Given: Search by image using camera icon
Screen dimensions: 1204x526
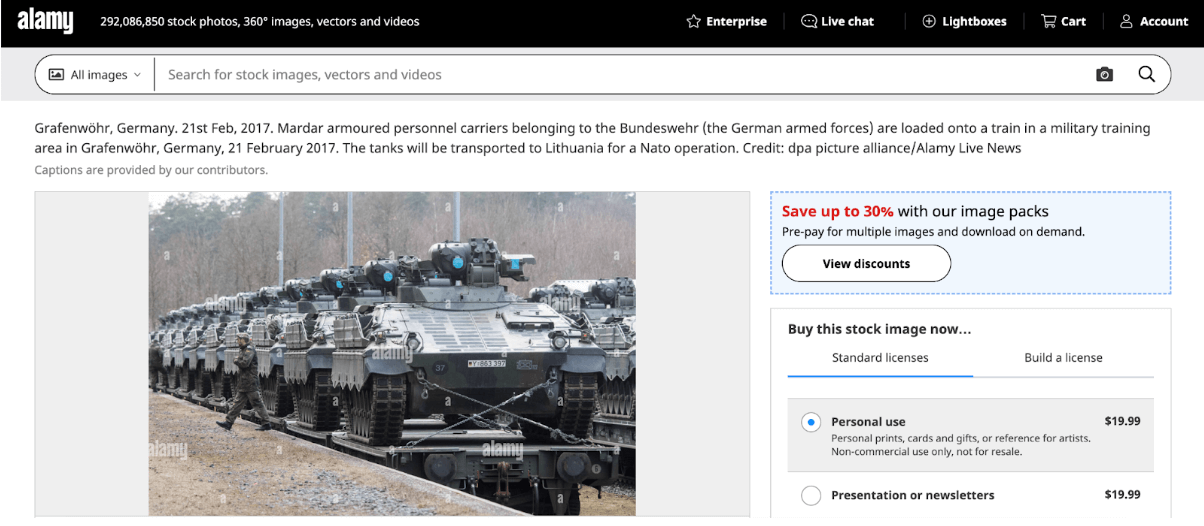Looking at the screenshot, I should [x=1104, y=74].
